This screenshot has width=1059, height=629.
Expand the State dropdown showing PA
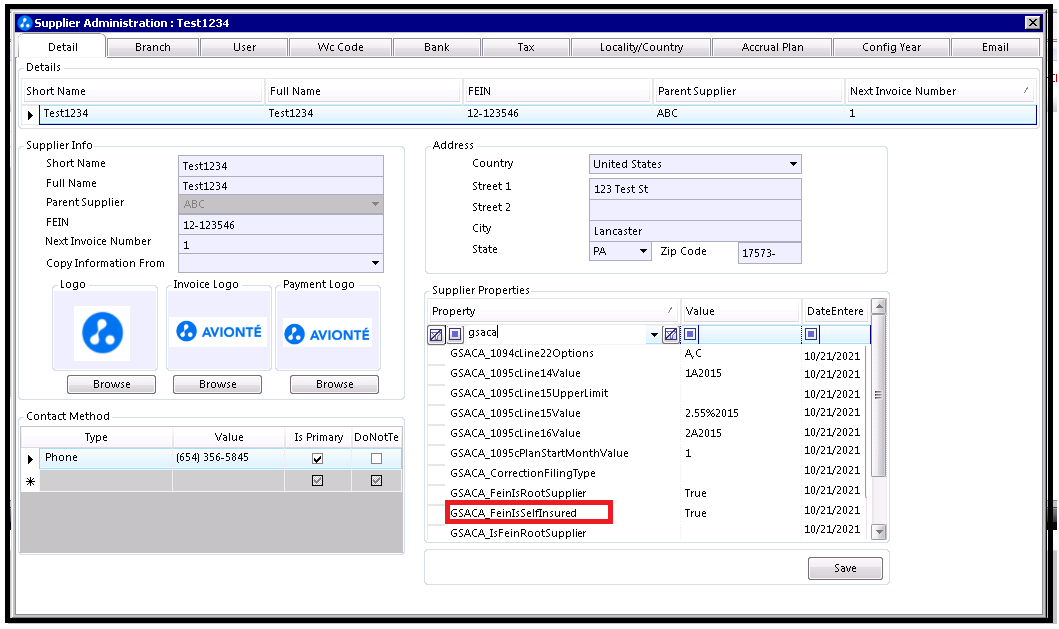[620, 251]
